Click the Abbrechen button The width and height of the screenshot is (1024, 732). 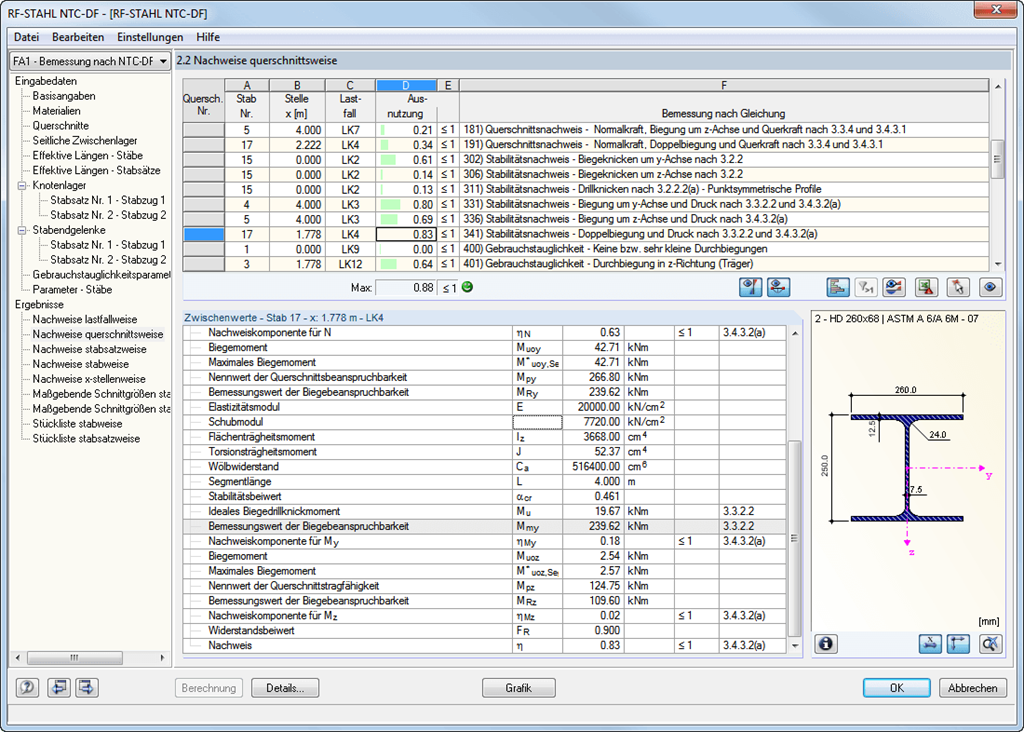[973, 688]
